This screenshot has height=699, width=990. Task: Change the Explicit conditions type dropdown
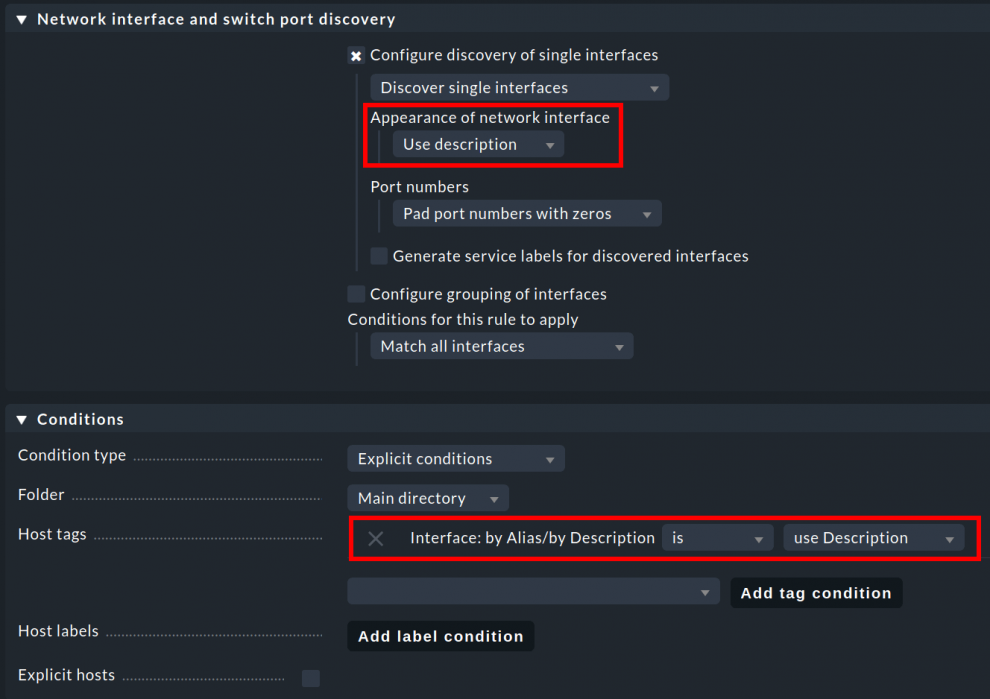(455, 459)
